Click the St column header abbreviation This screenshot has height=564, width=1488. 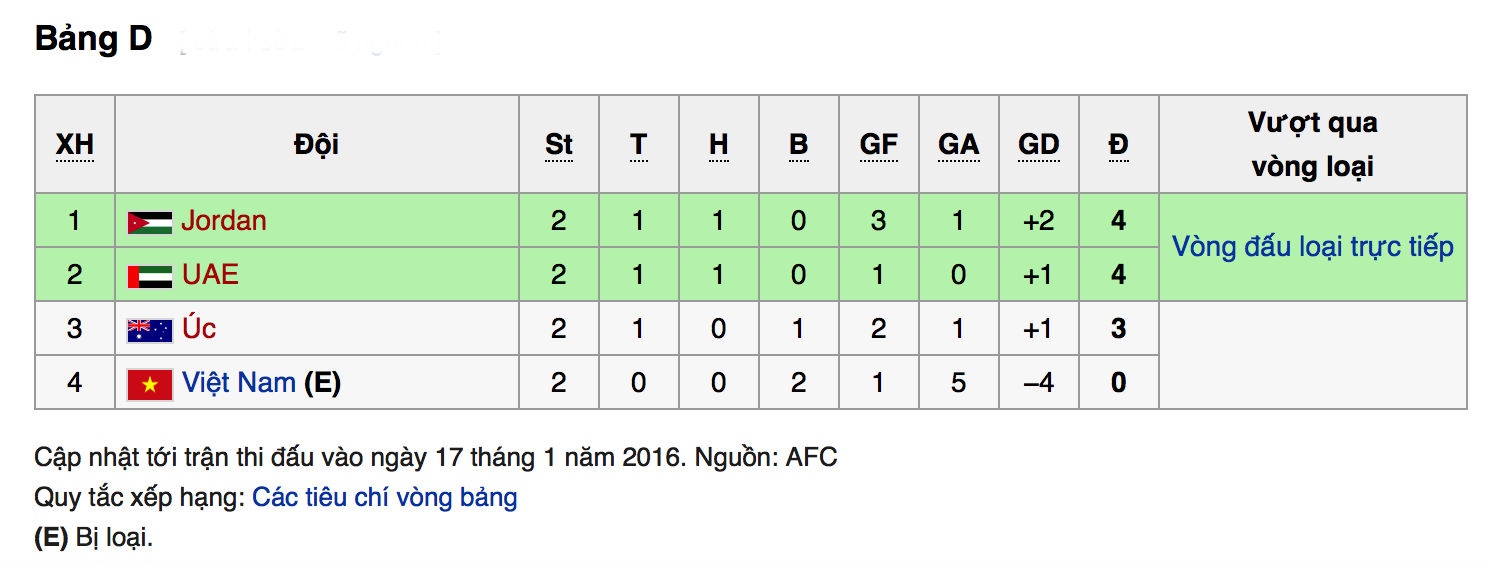pos(559,145)
